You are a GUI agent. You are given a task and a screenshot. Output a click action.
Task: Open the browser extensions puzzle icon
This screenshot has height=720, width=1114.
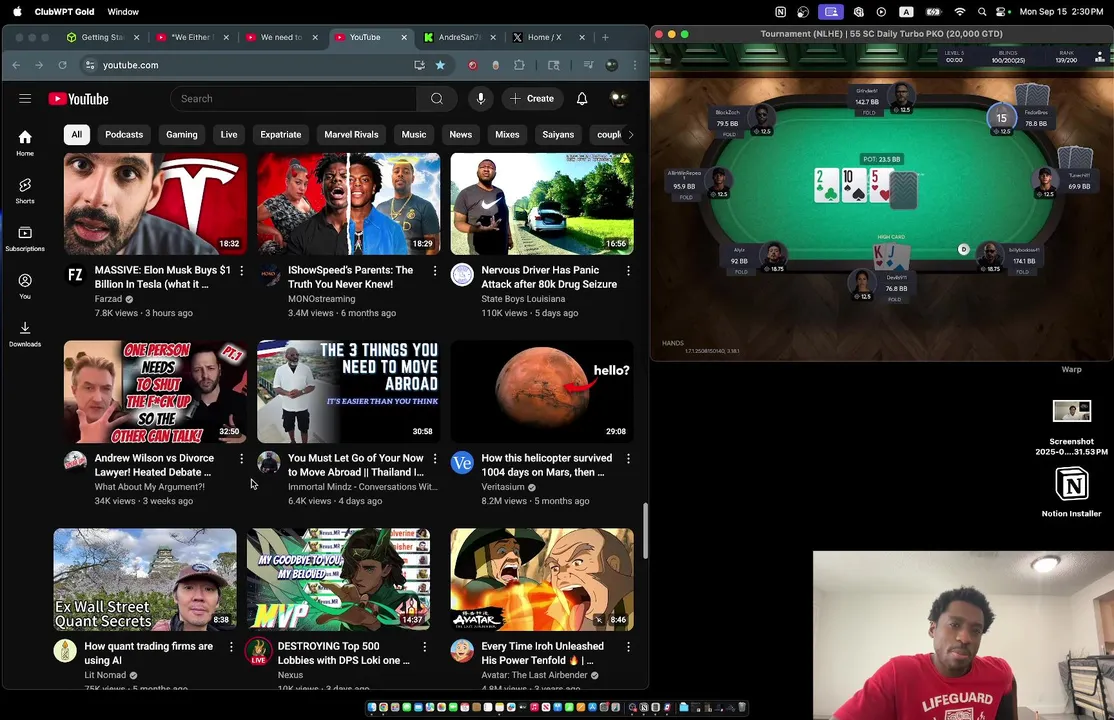pyautogui.click(x=519, y=65)
